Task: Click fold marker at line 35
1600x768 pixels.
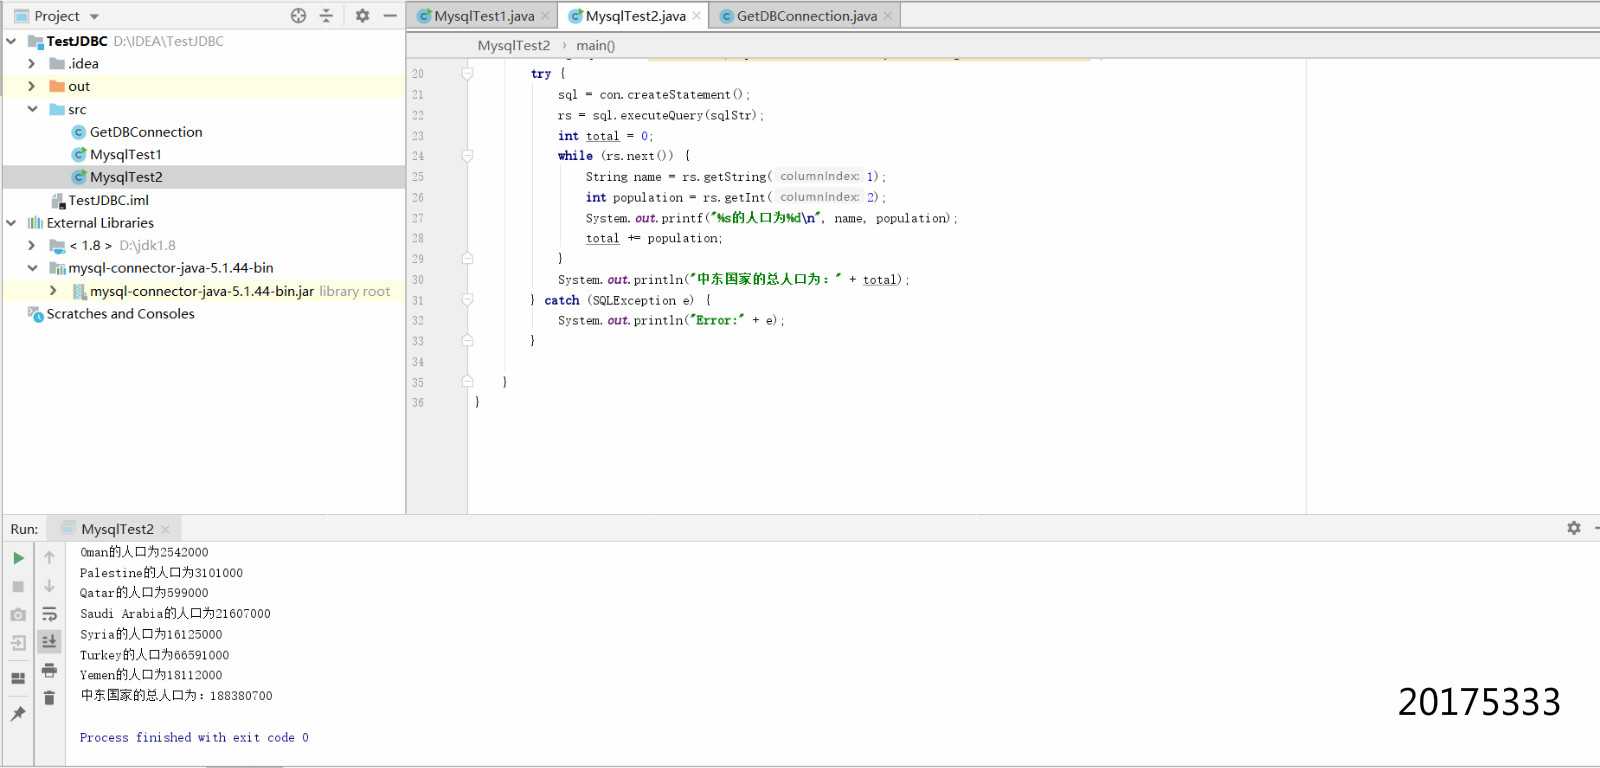Action: [x=467, y=382]
